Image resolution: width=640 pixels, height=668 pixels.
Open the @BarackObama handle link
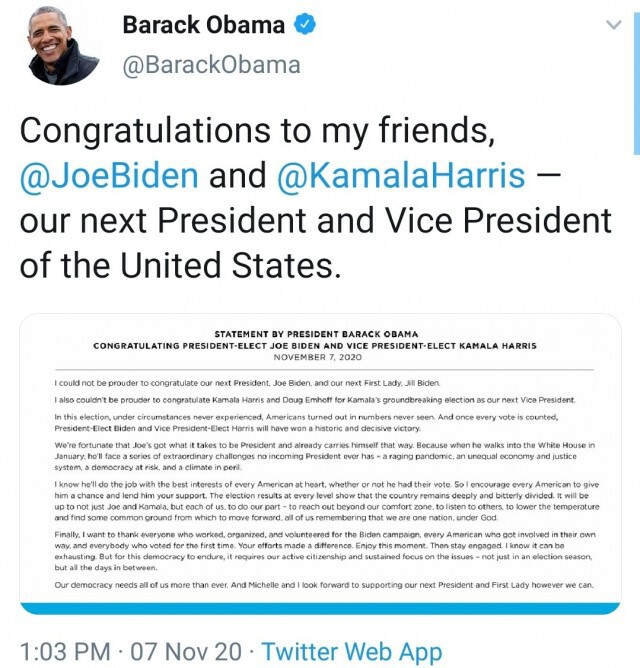tap(212, 65)
